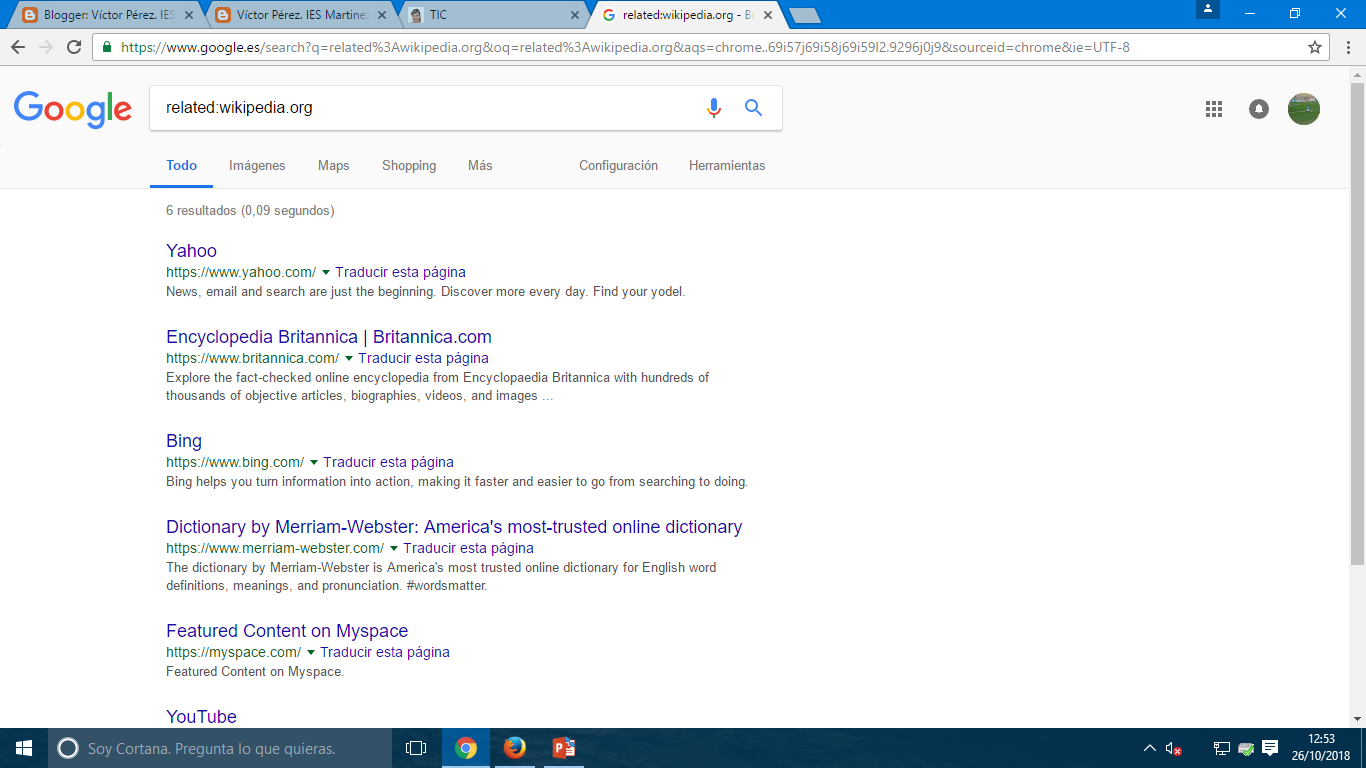Open the Encyclopedia Britannica result link

(x=329, y=337)
